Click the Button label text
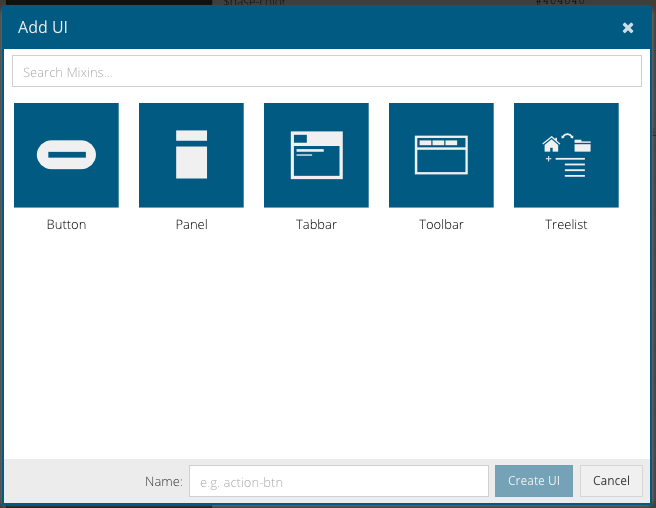The image size is (656, 508). (x=67, y=225)
